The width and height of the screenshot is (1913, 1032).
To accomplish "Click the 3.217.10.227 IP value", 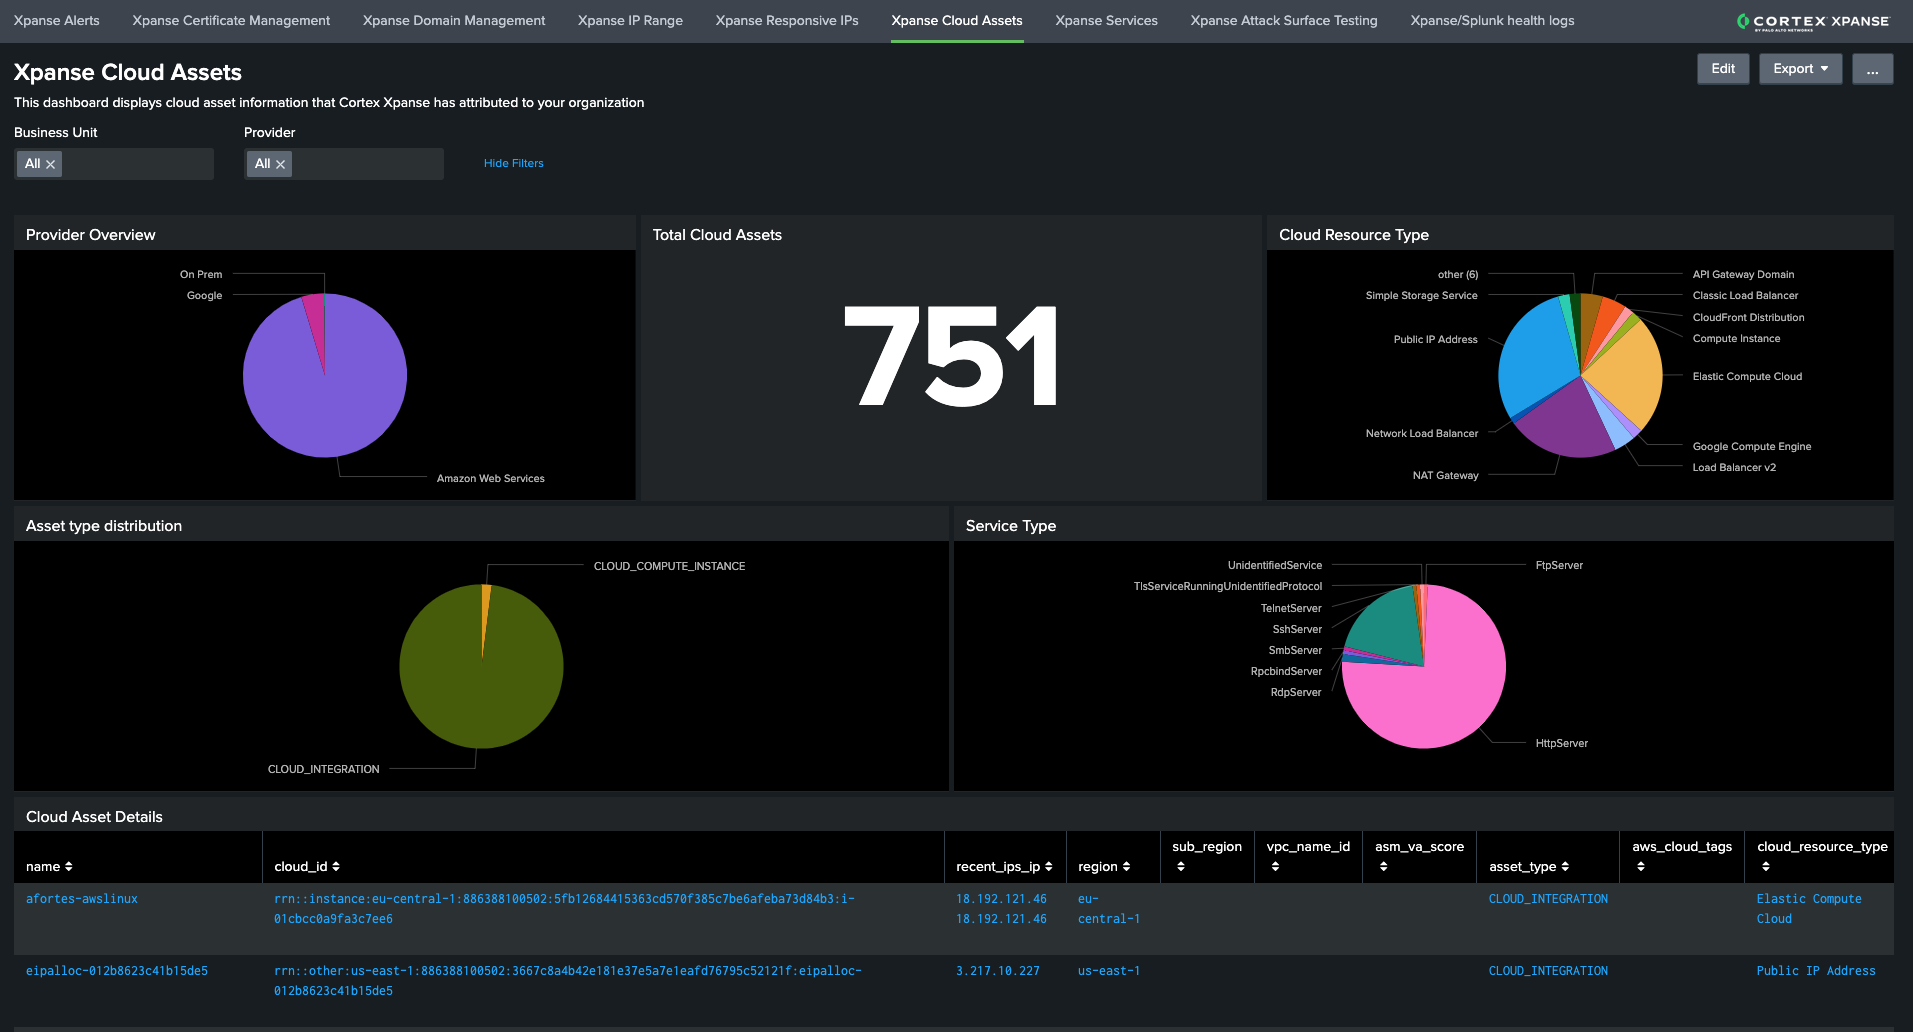I will [998, 971].
